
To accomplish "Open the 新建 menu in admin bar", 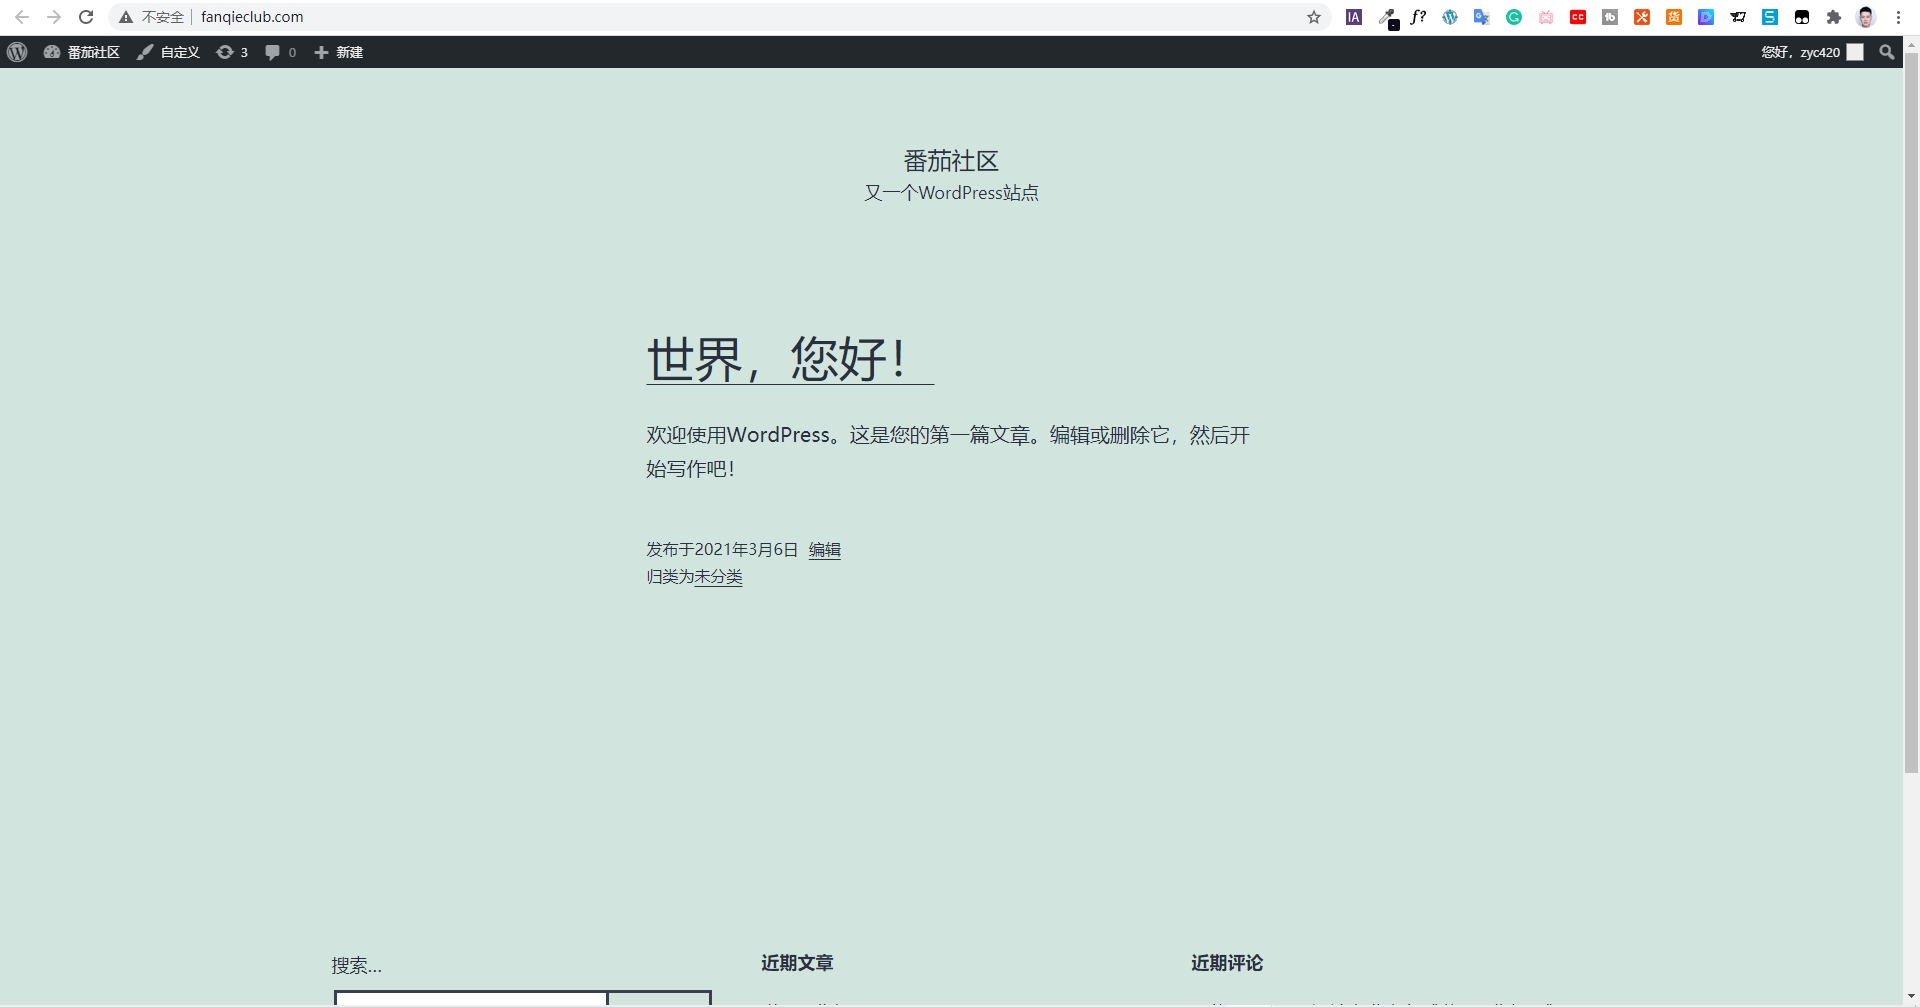I will click(x=338, y=52).
